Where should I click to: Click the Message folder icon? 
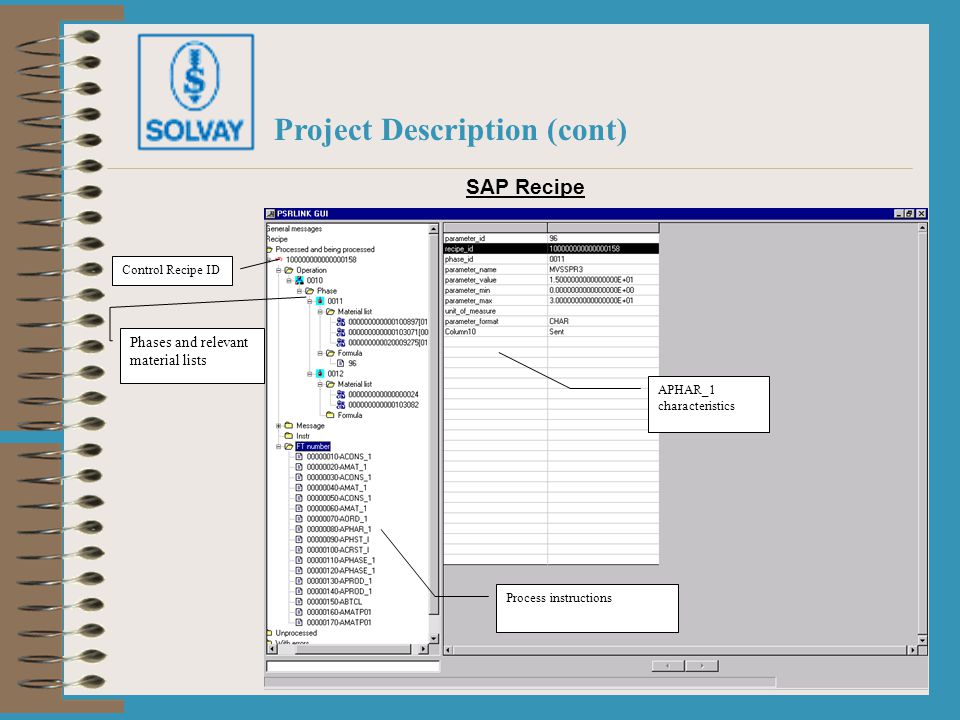289,426
